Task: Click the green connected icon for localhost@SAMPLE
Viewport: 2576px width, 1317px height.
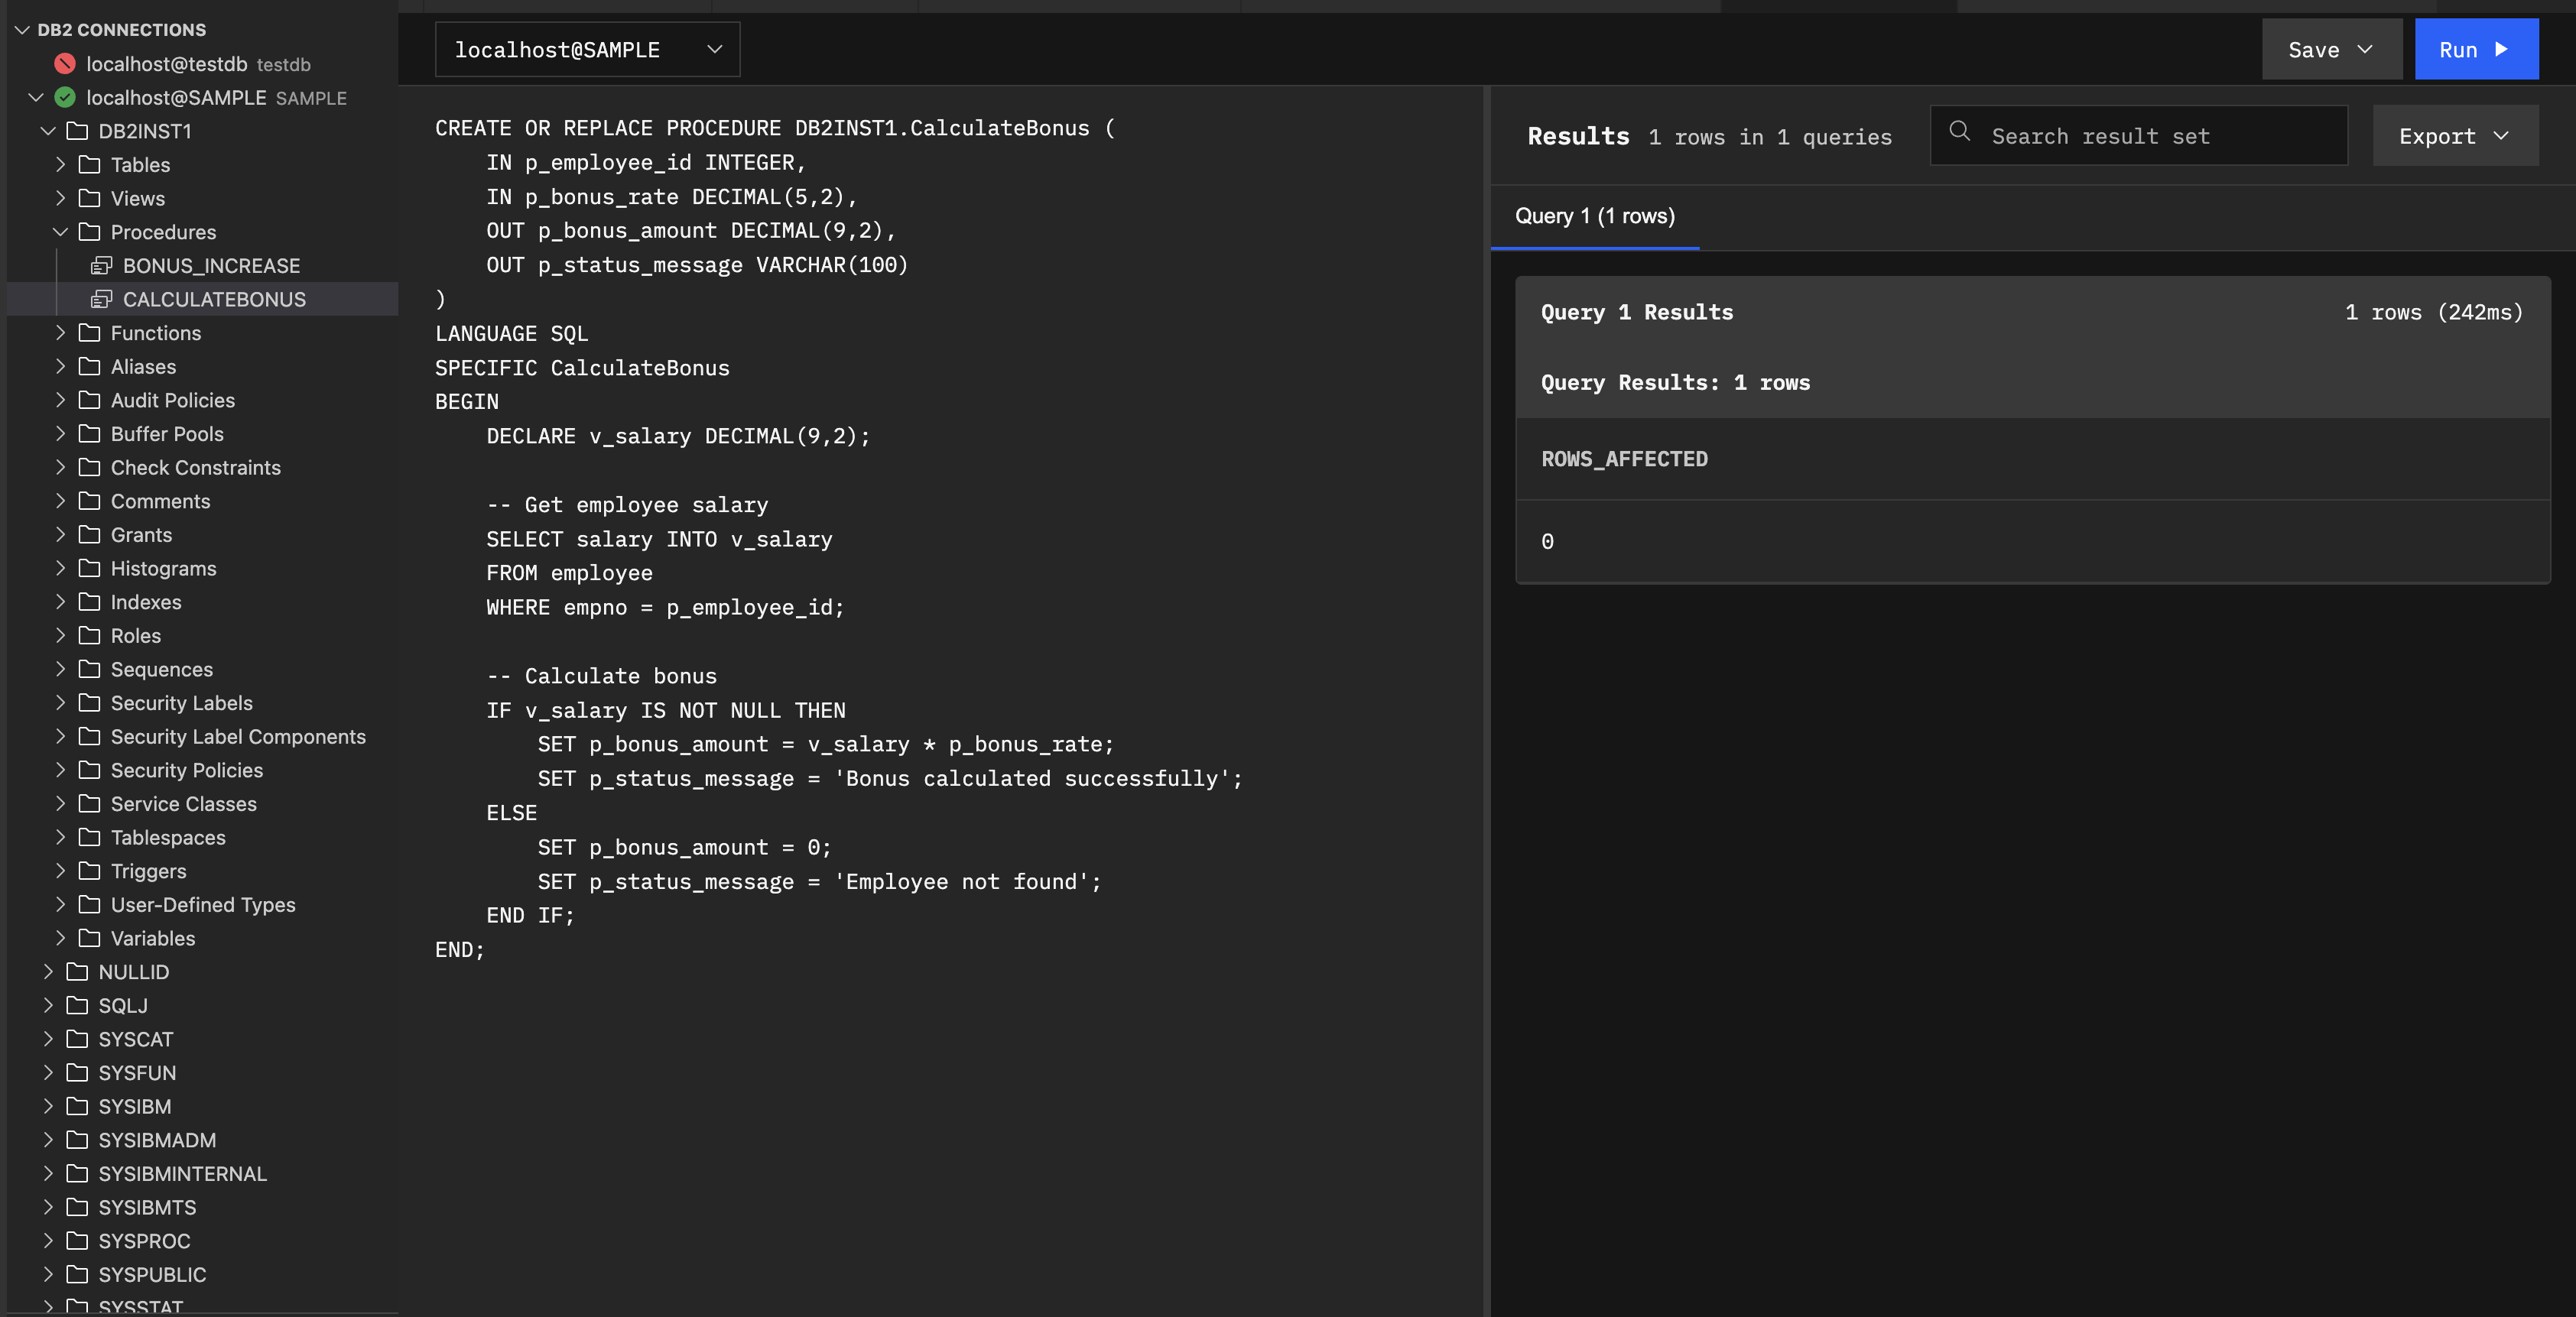Action: click(x=65, y=98)
